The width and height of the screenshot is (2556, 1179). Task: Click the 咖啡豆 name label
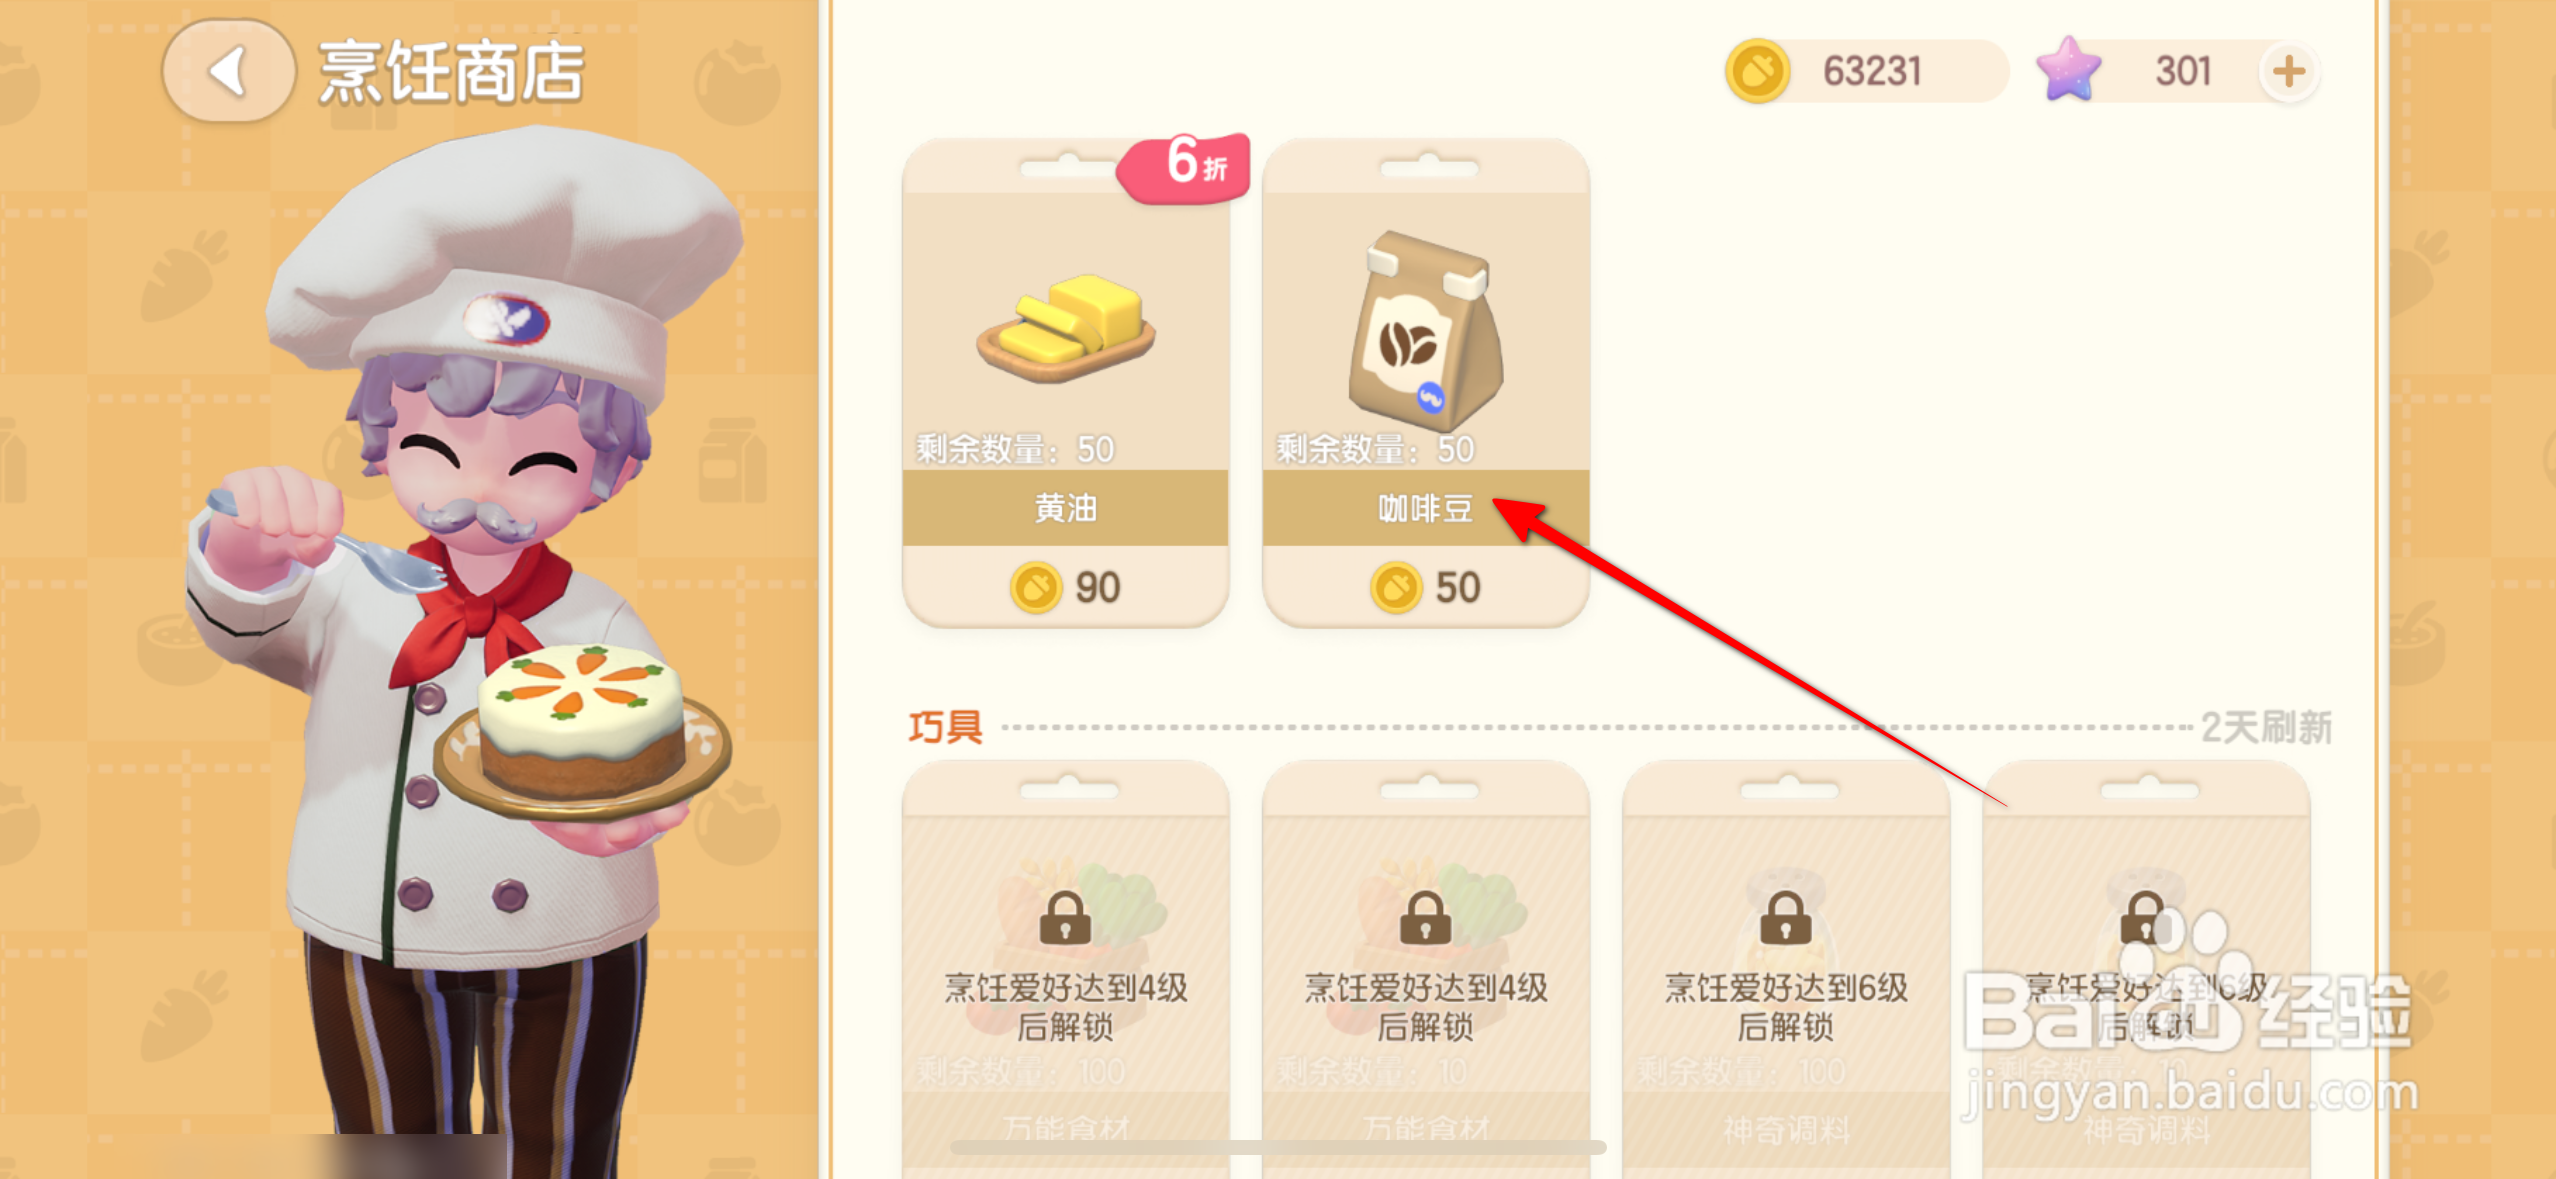pyautogui.click(x=1426, y=508)
